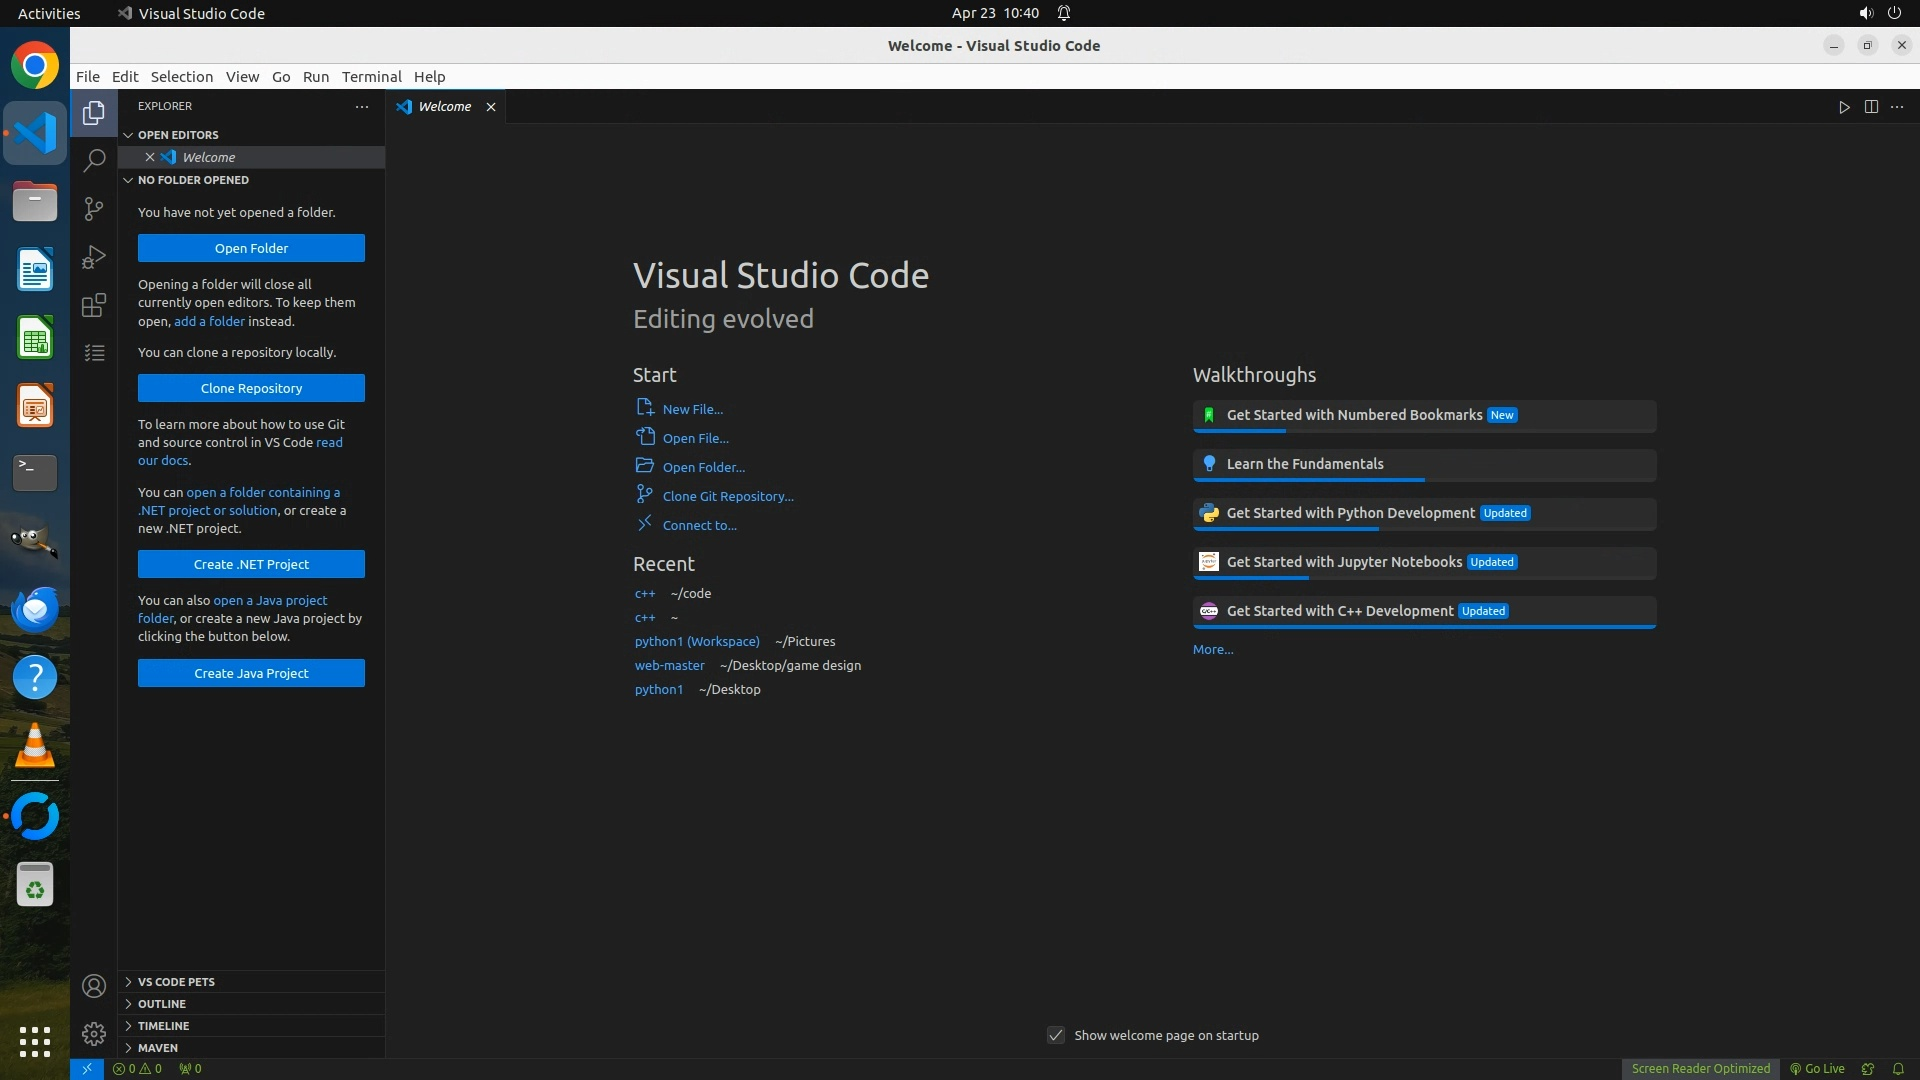Image resolution: width=1920 pixels, height=1080 pixels.
Task: Open the Run and Debug view
Action: tap(94, 257)
